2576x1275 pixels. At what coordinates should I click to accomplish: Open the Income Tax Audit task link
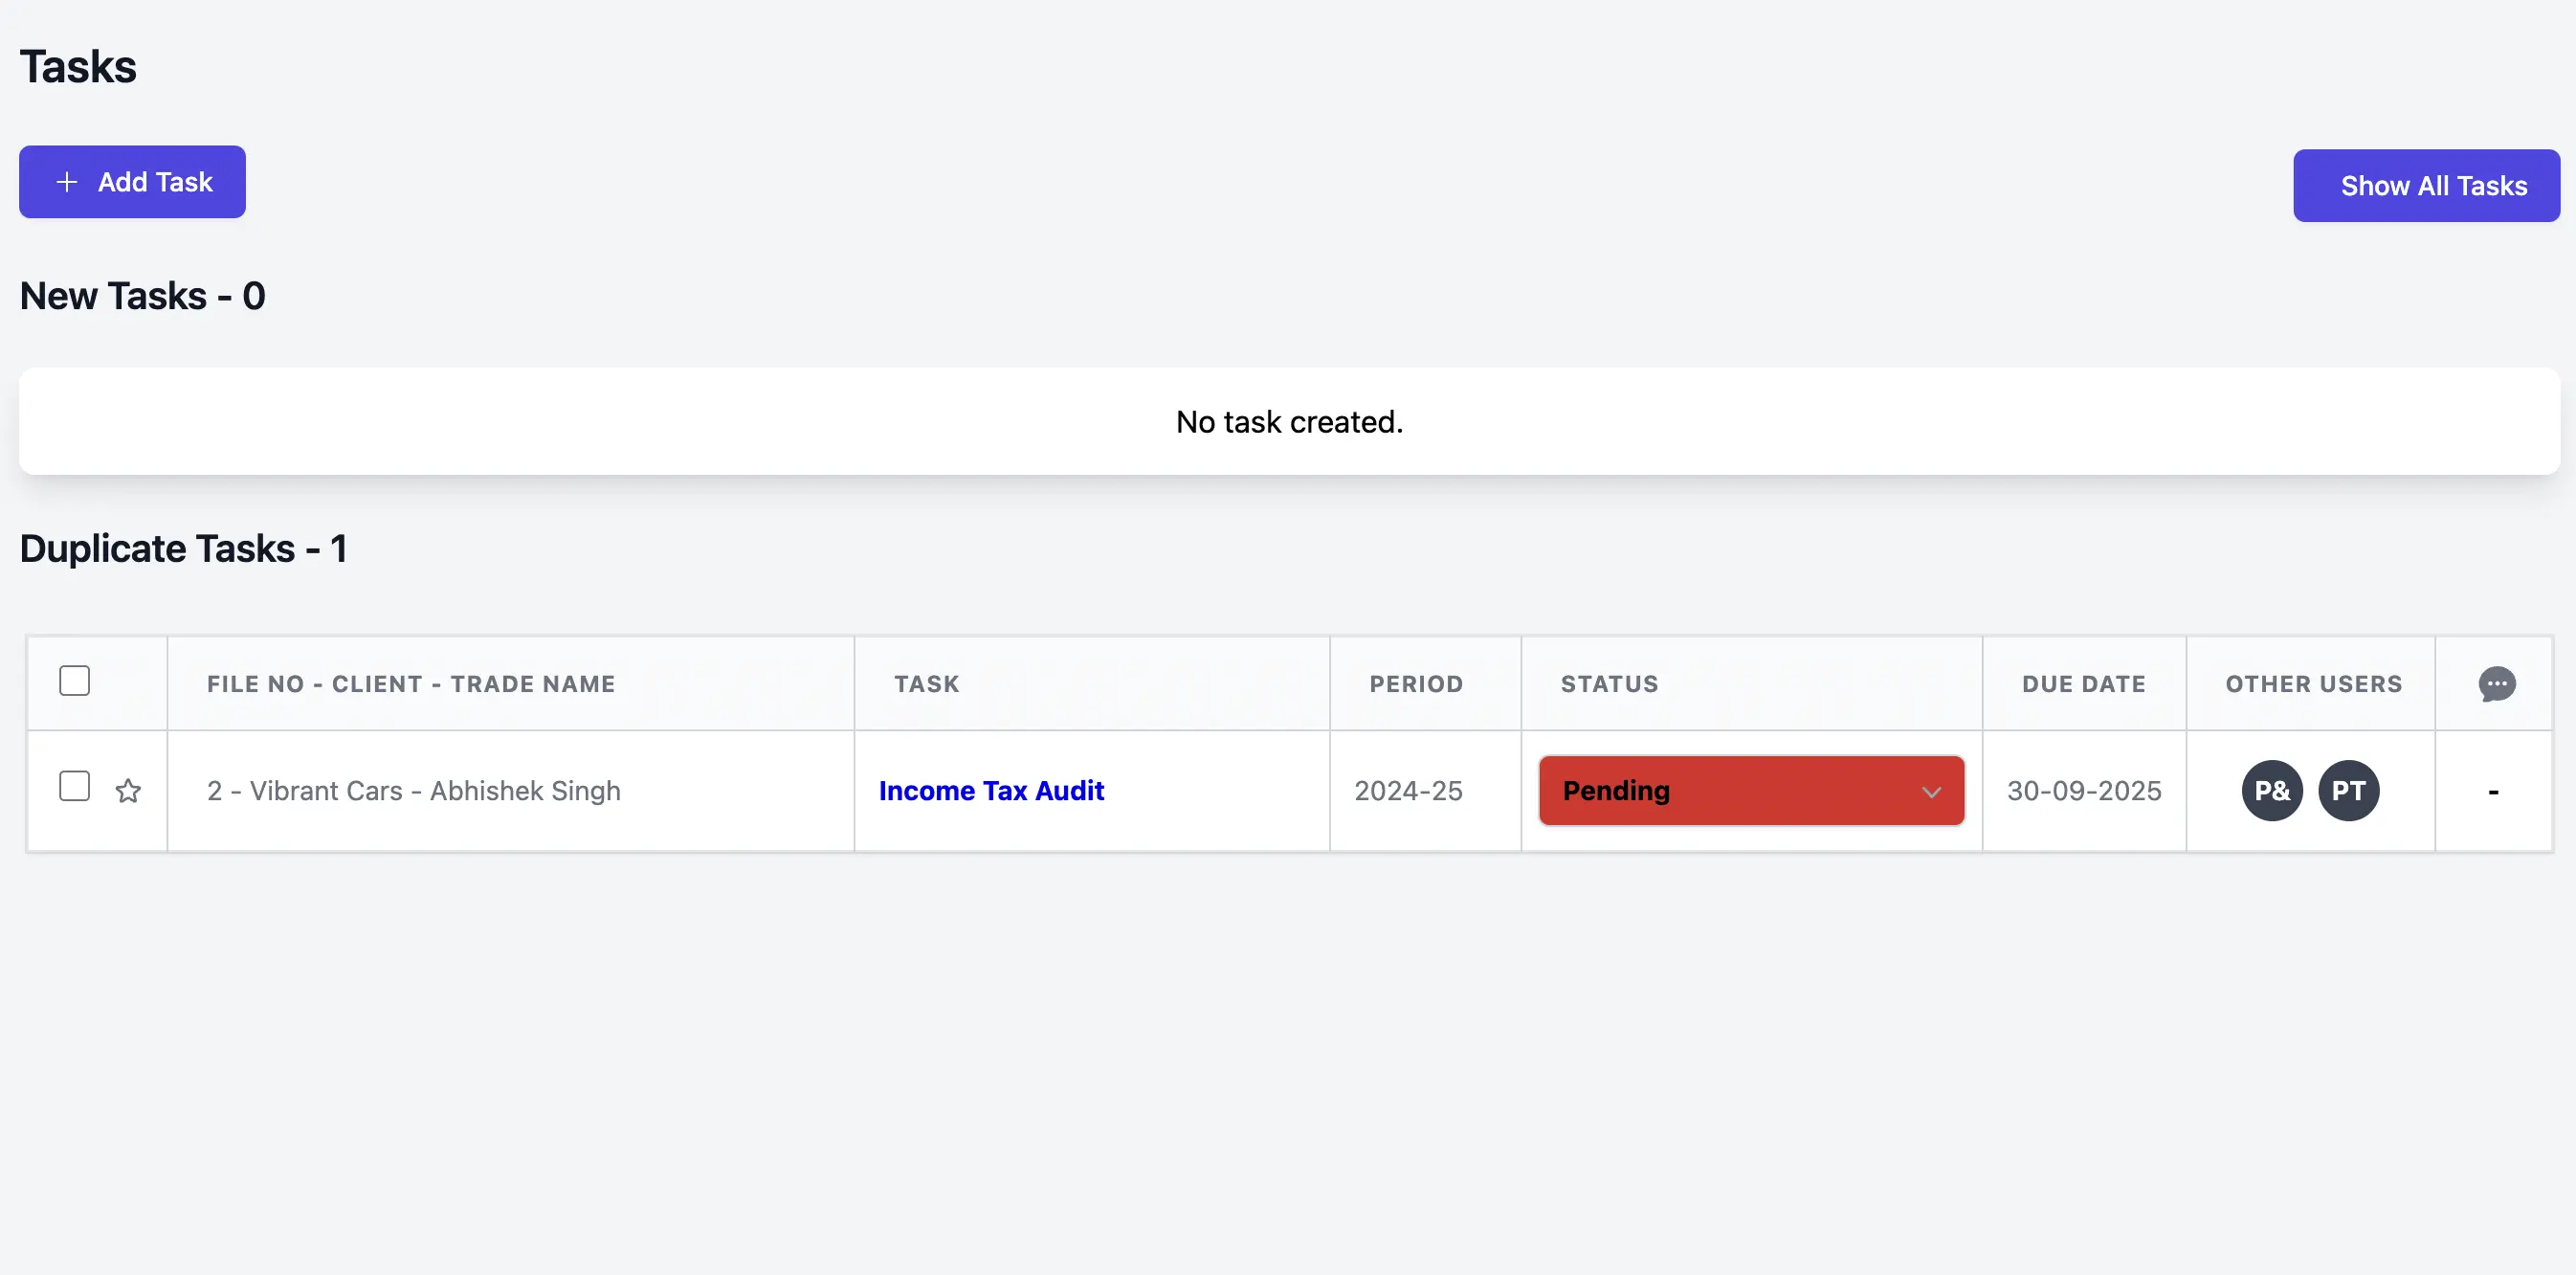coord(991,791)
